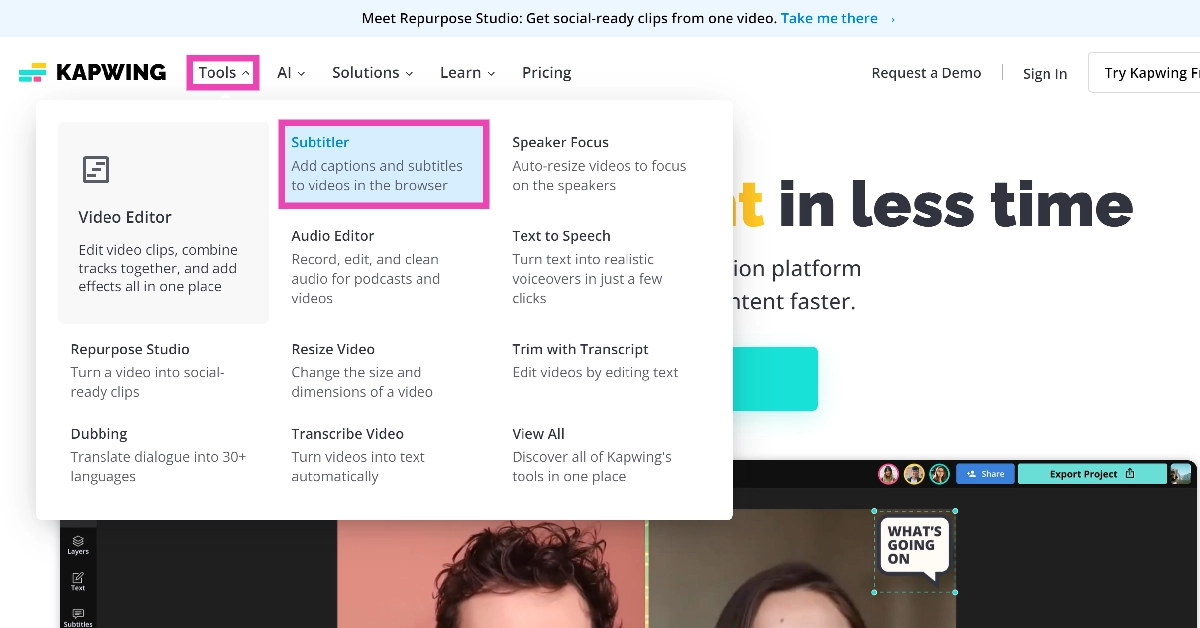Click the Video Editor icon in menu

coord(96,170)
